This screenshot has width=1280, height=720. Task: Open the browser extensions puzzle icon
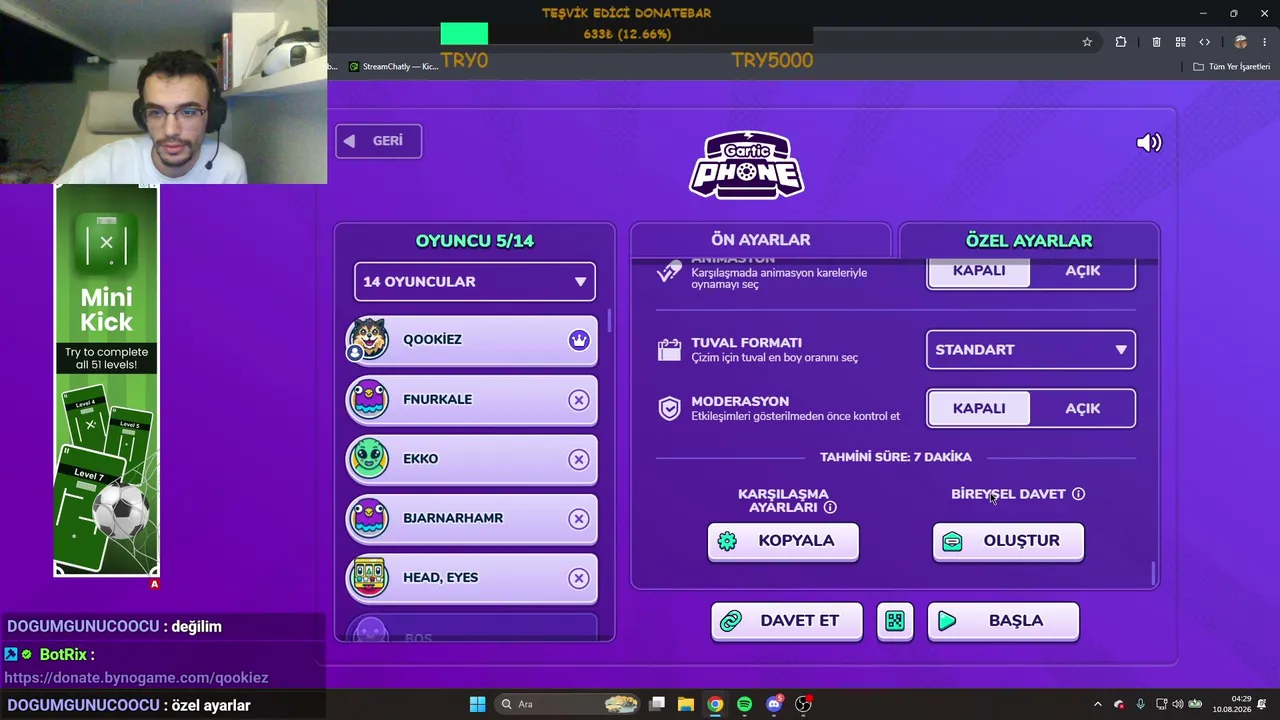point(1120,42)
